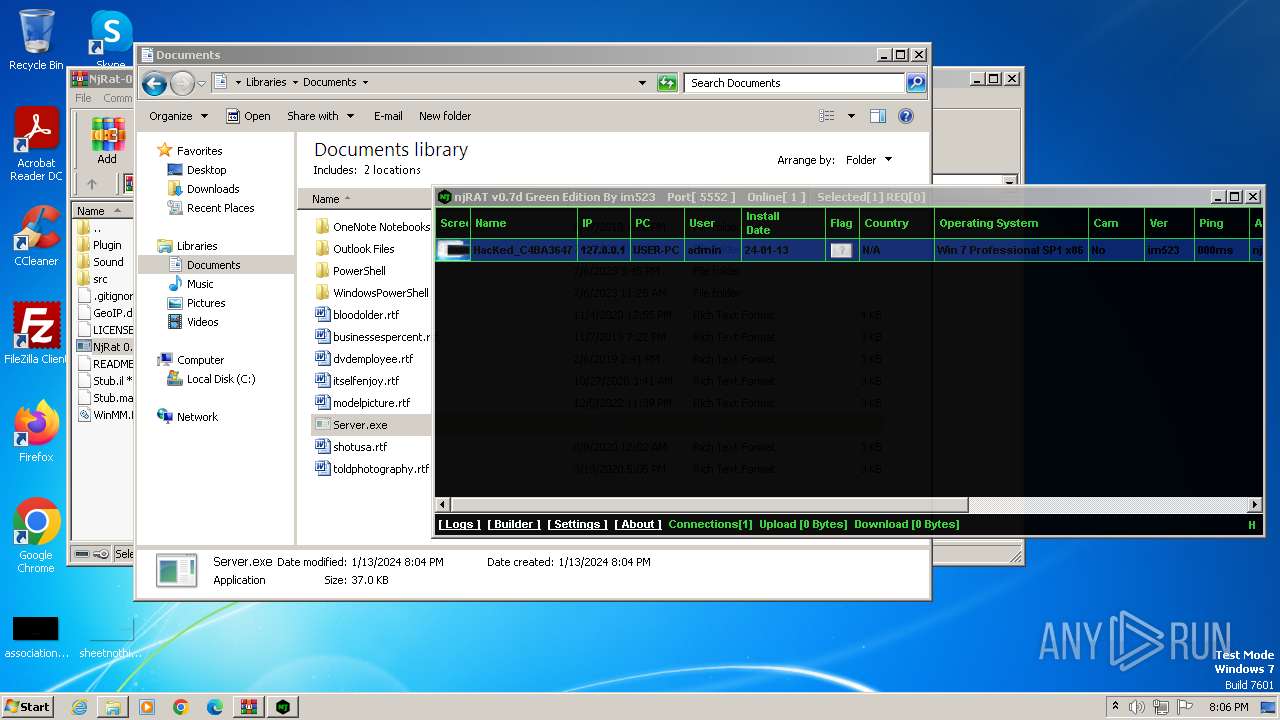Viewport: 1280px width, 720px height.
Task: Open Google Chrome desktop shortcut
Action: point(36,536)
